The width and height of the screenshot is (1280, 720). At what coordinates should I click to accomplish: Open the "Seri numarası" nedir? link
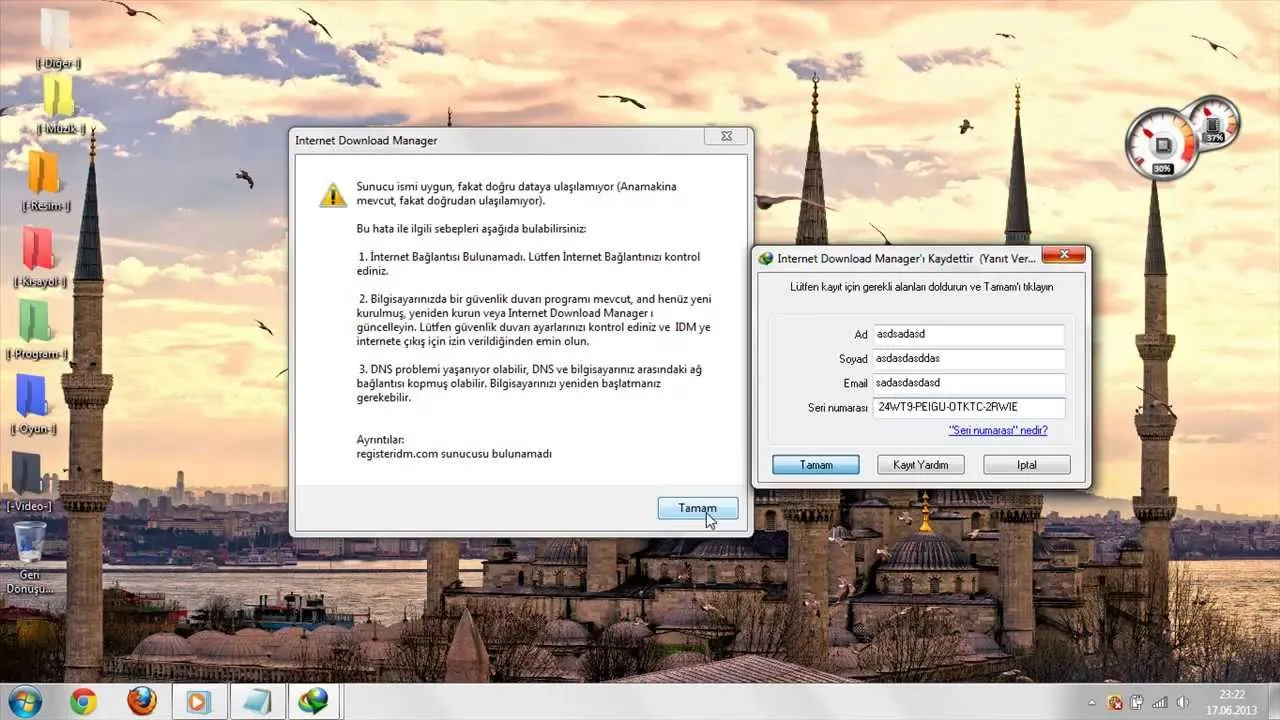pos(997,430)
